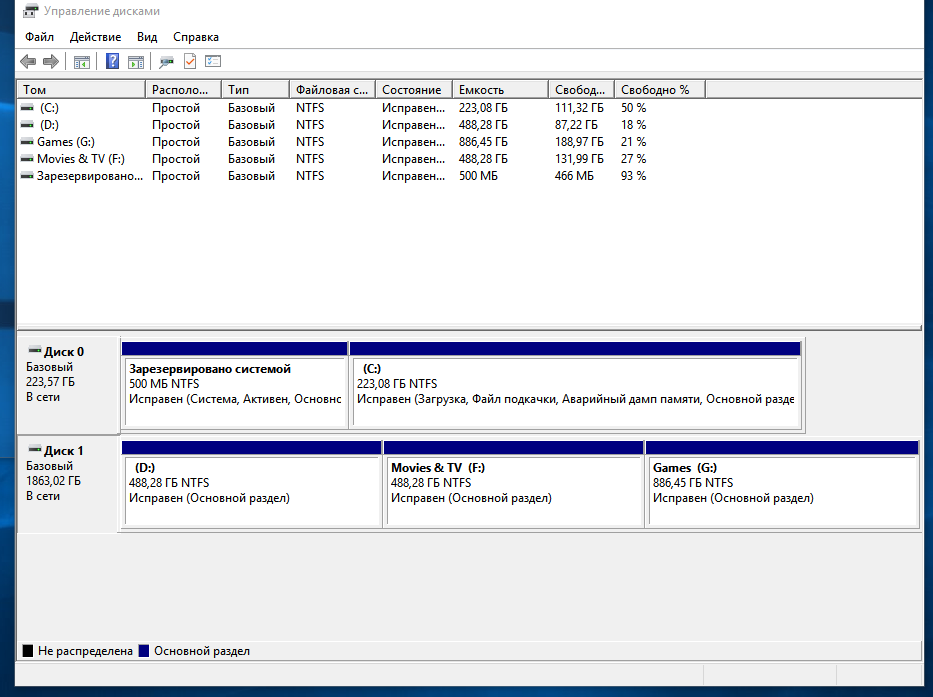Click the Back arrow toolbar icon

(x=28, y=62)
